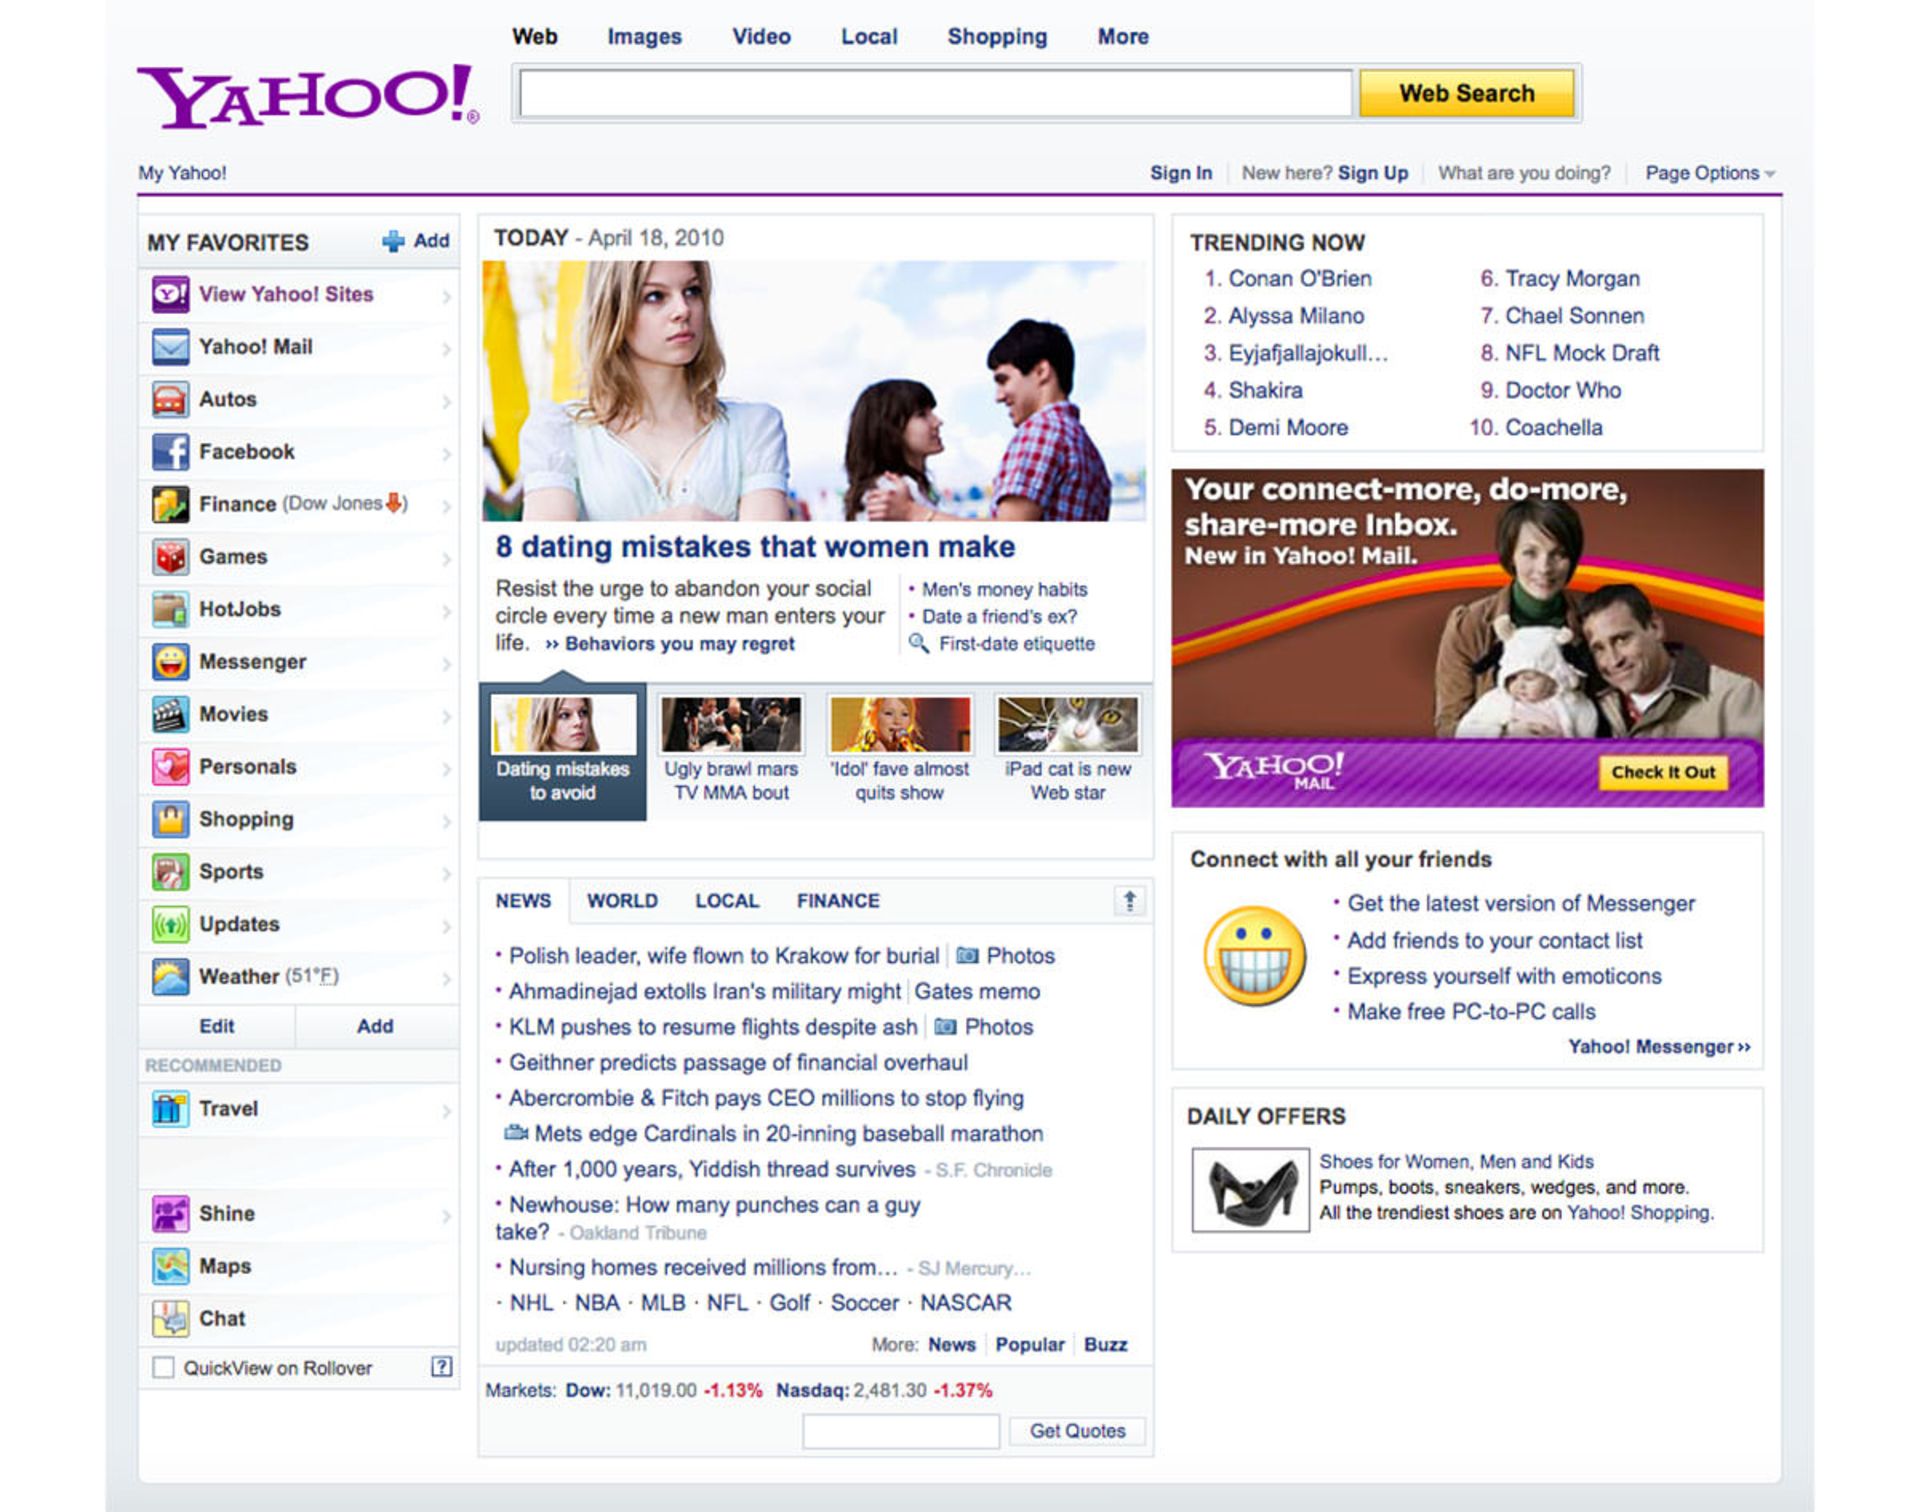Viewport: 1920px width, 1512px height.
Task: Expand the Autos row arrow
Action: pyautogui.click(x=446, y=401)
